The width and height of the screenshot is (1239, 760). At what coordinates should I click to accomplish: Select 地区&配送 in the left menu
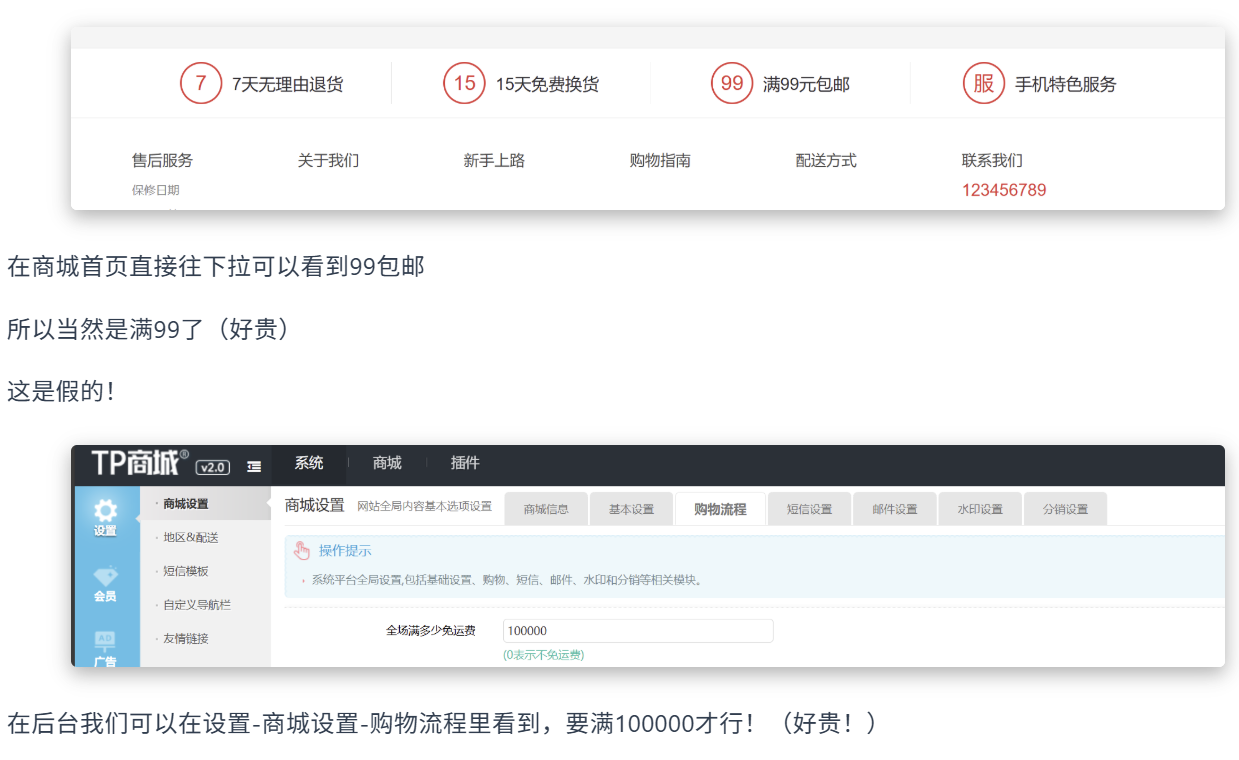tap(191, 538)
